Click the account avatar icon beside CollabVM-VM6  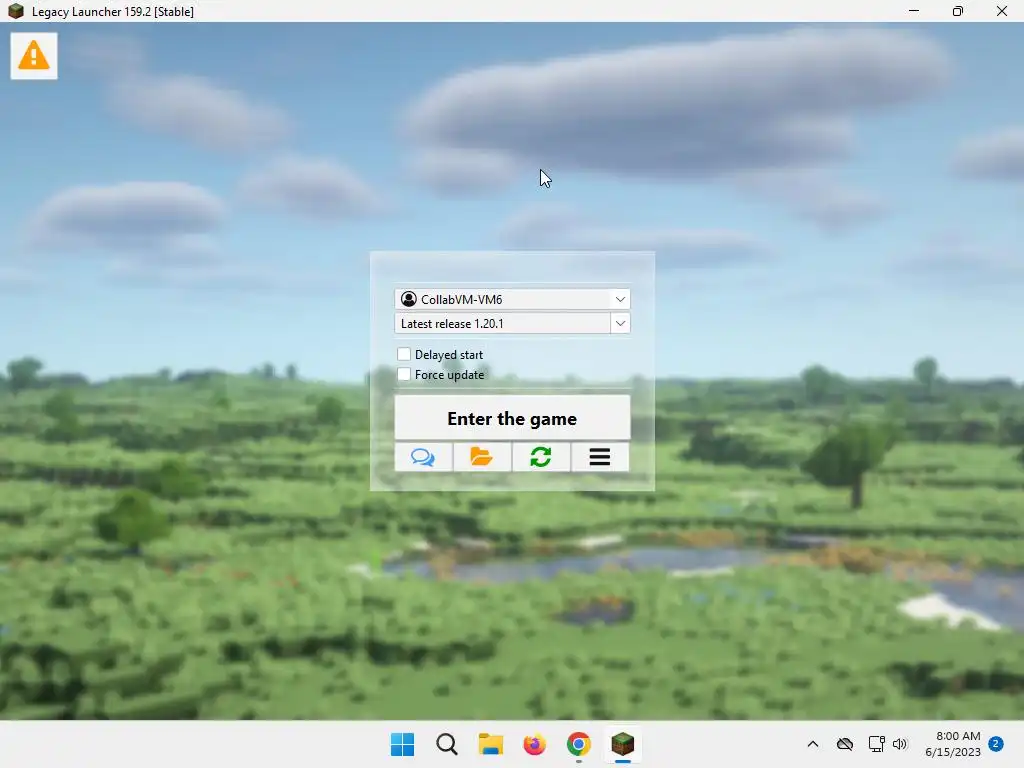tap(409, 299)
